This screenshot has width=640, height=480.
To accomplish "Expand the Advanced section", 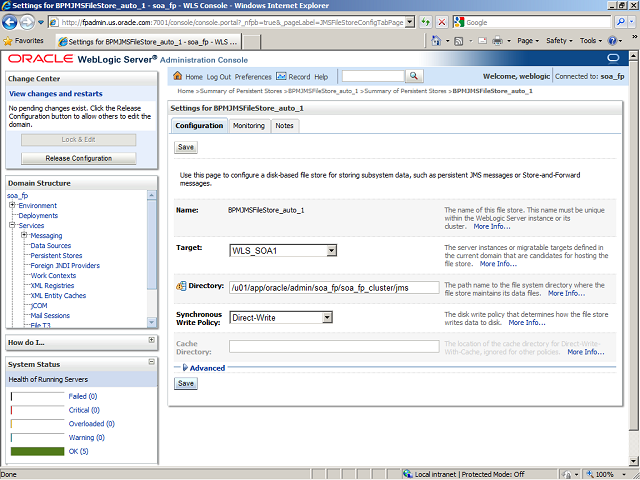I will click(x=183, y=368).
